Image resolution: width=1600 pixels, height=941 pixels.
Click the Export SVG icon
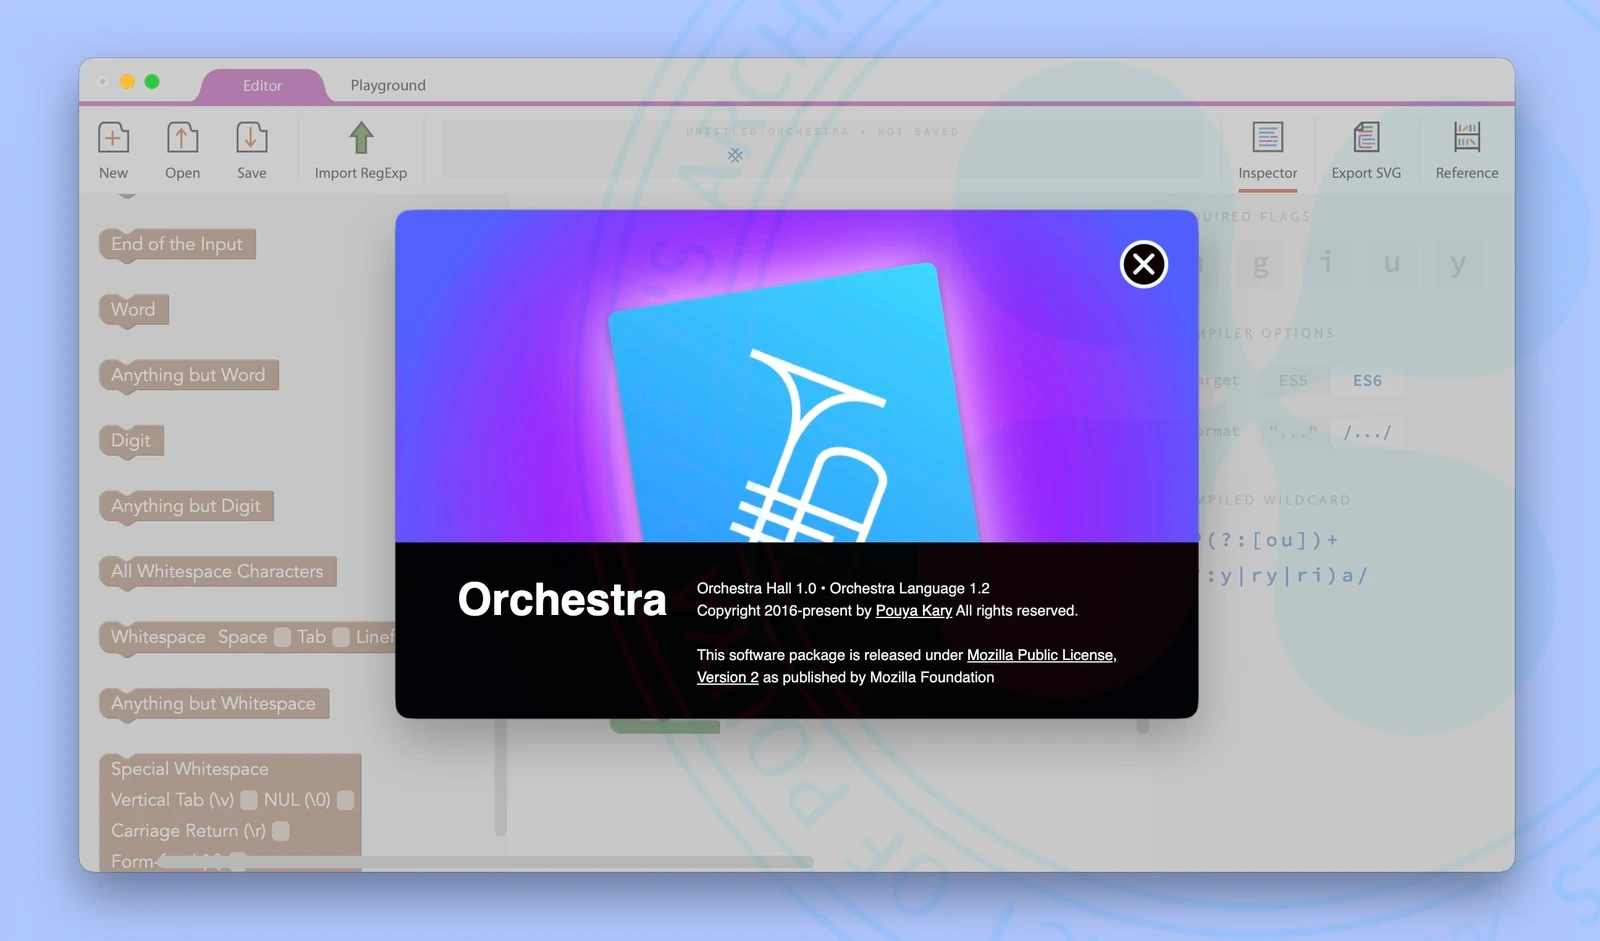[x=1366, y=137]
